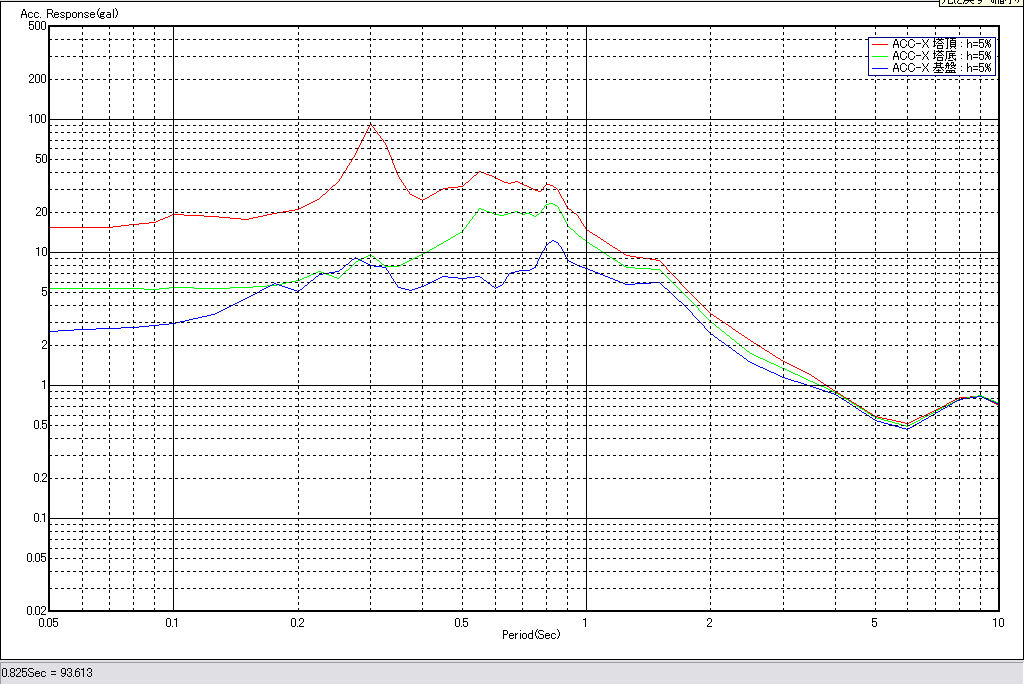Click the blue line sample in the legend
1024x685 pixels.
pyautogui.click(x=879, y=68)
